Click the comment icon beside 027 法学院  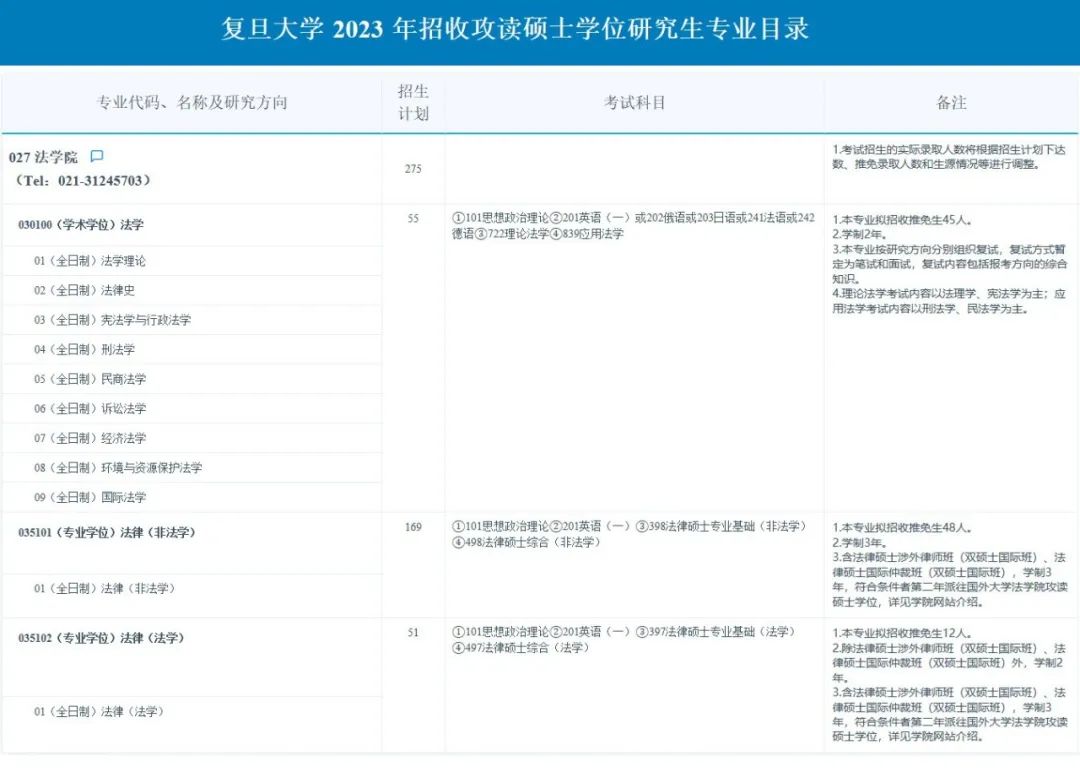point(97,157)
